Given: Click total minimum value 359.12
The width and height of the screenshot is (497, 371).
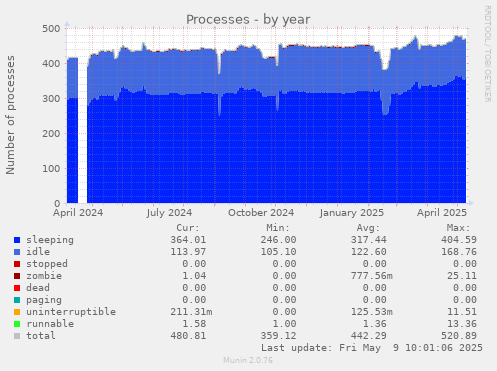Looking at the screenshot, I should click(278, 336).
